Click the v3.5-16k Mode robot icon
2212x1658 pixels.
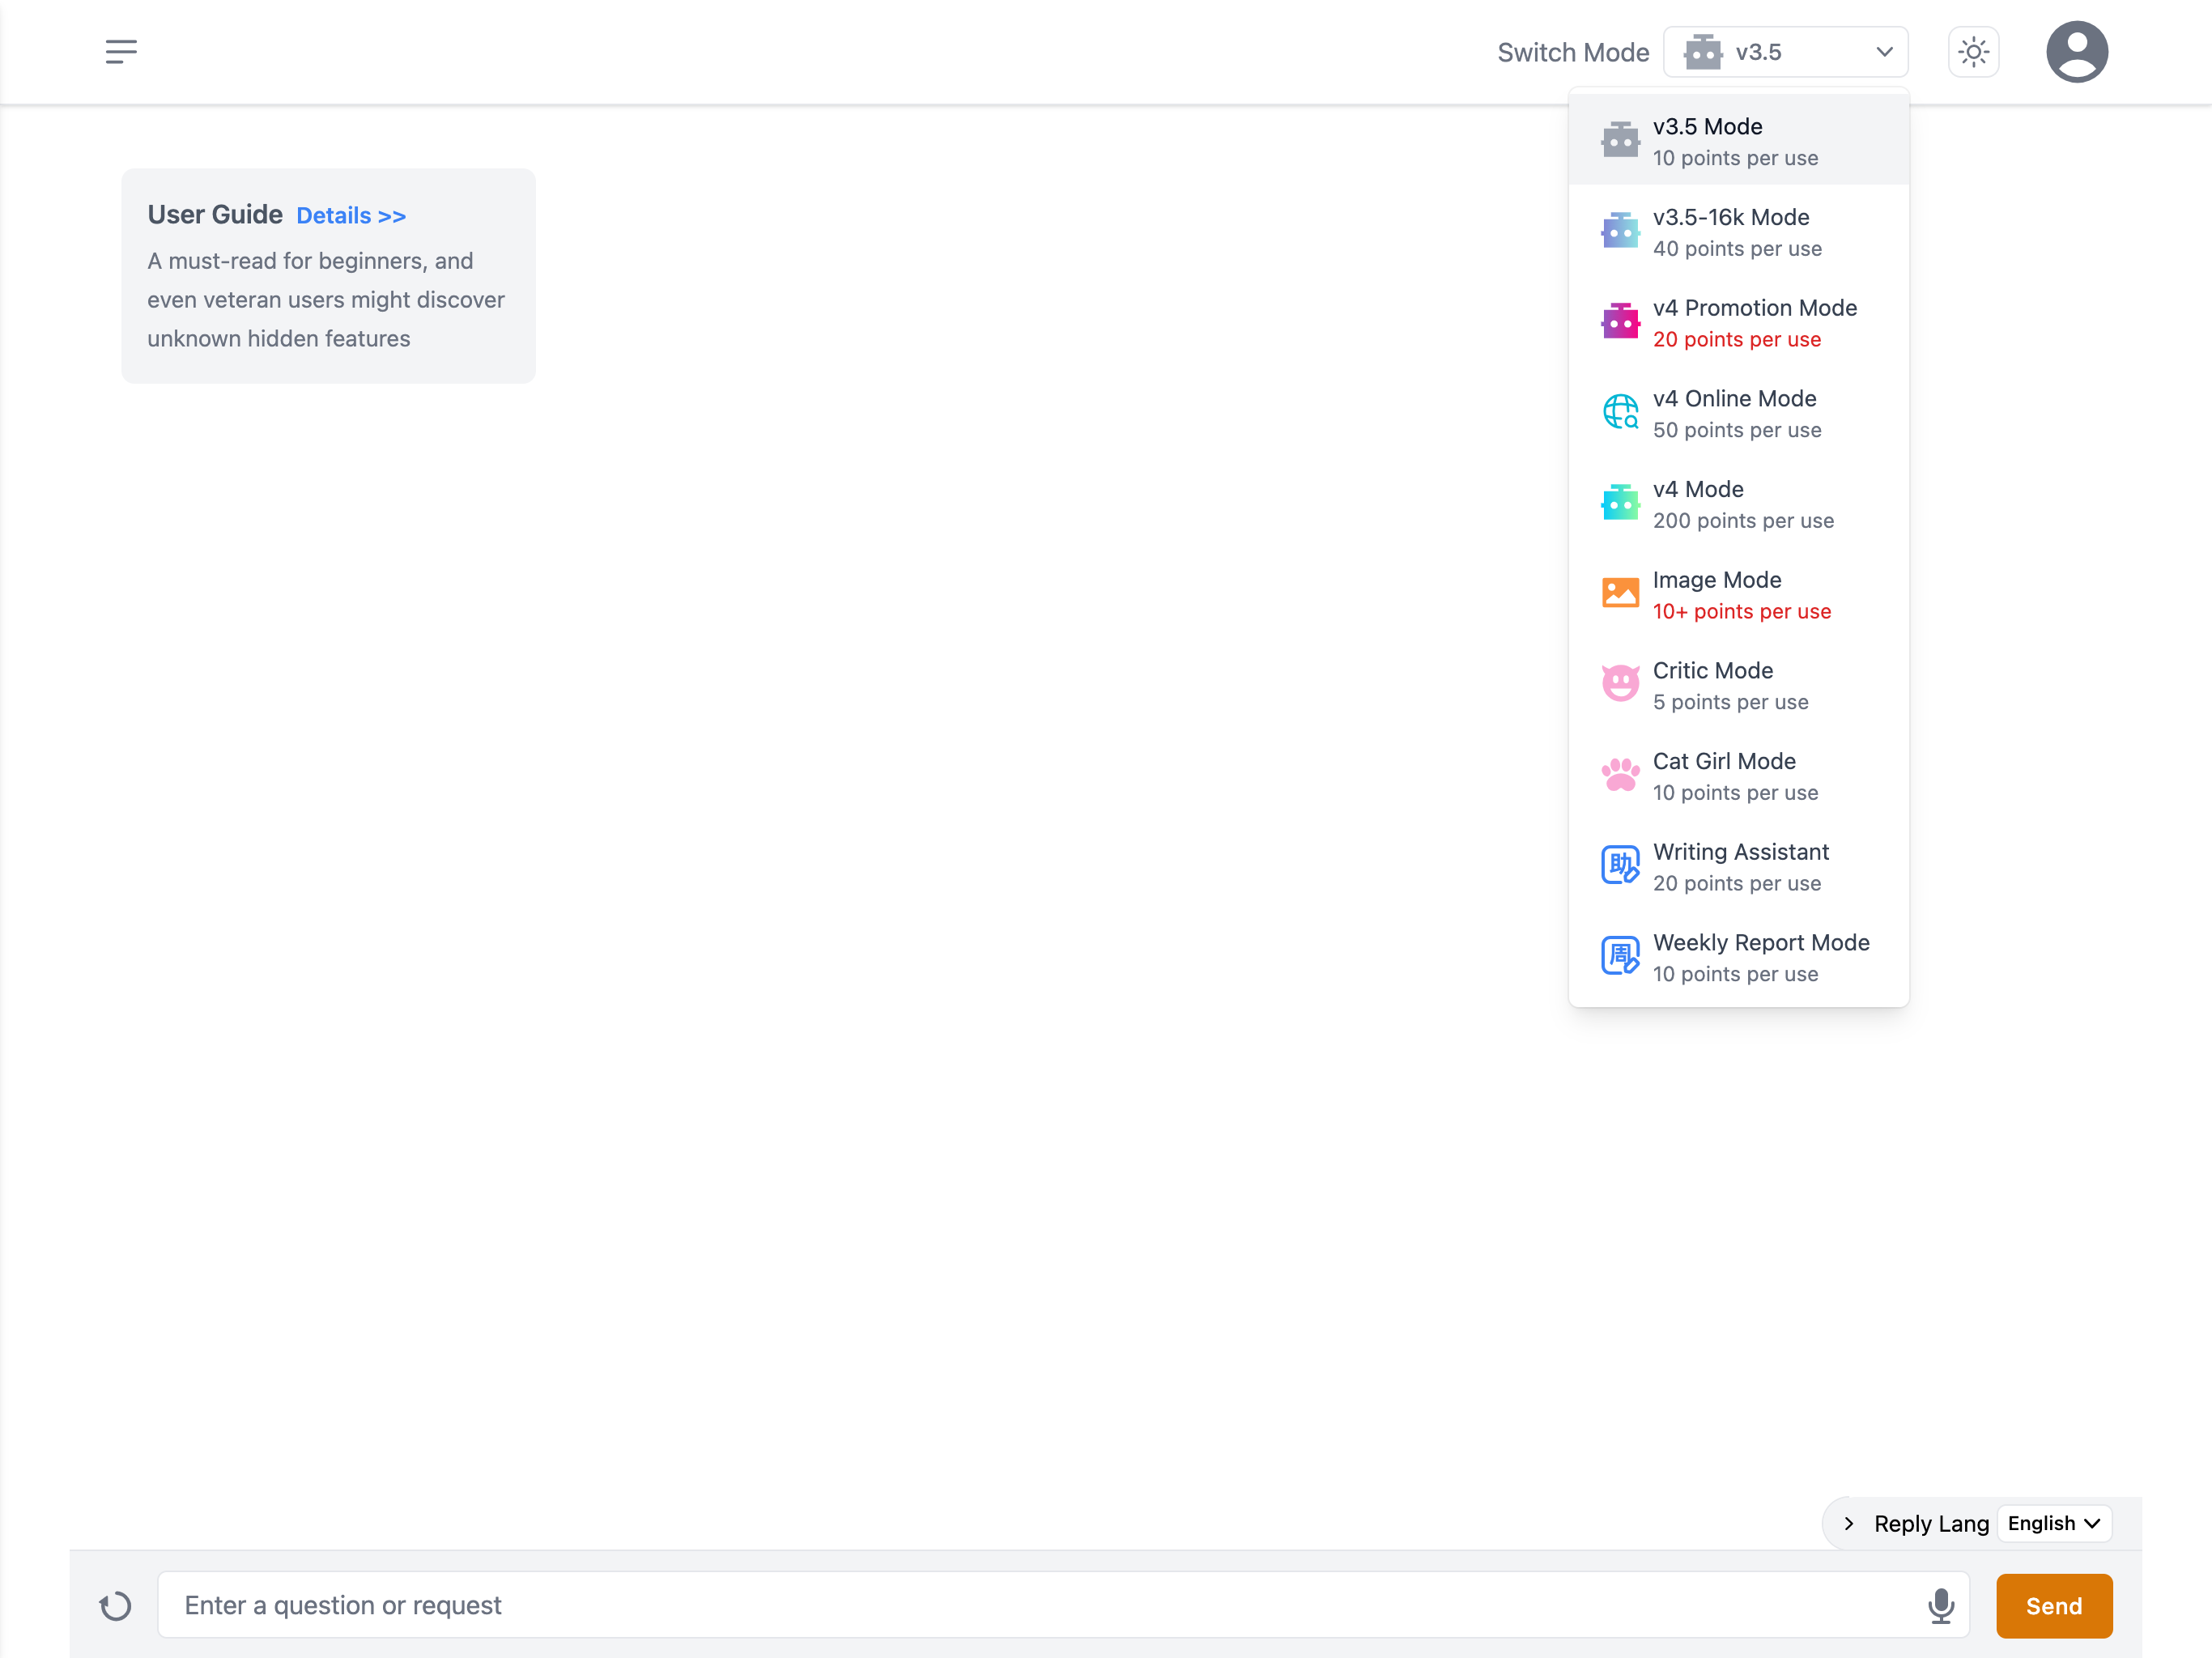[1620, 231]
